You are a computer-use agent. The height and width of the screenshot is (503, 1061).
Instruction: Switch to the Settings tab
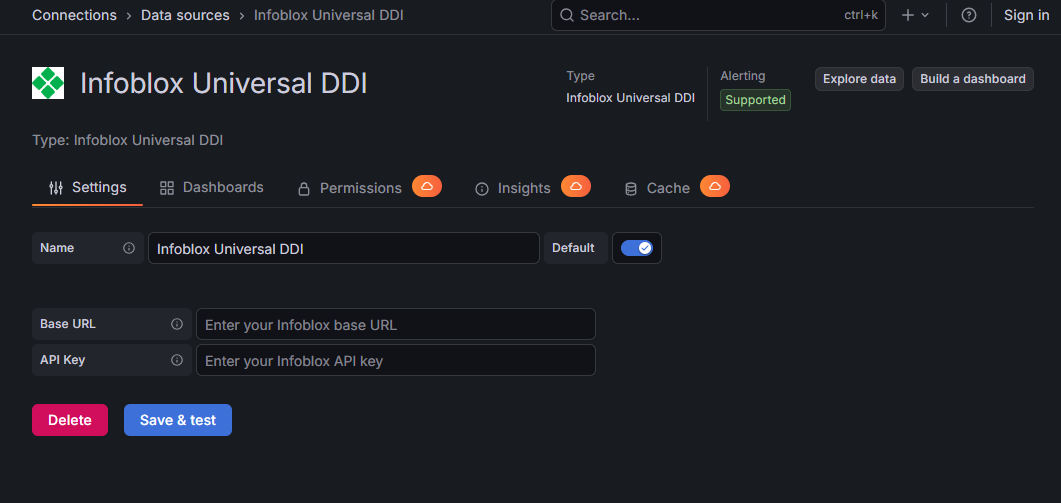coord(87,188)
